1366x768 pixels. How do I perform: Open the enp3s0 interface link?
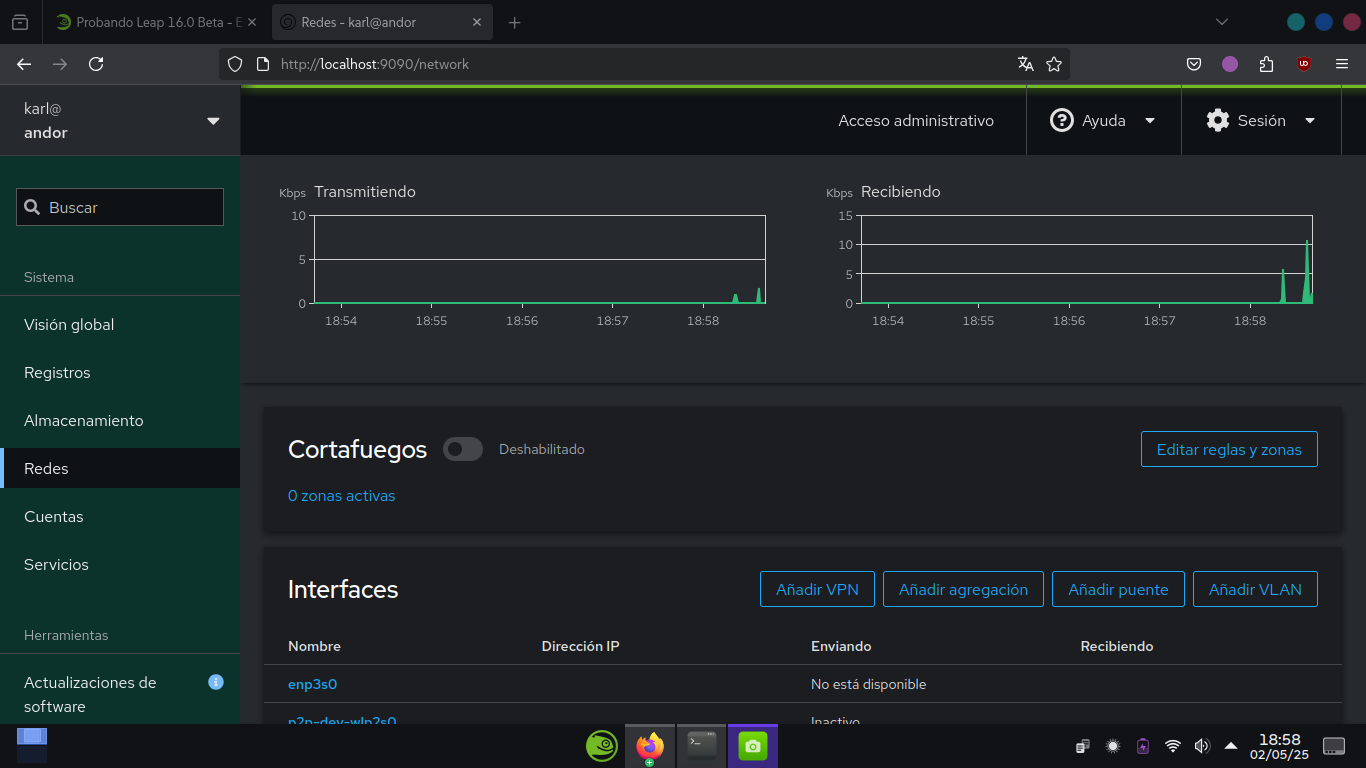point(312,684)
